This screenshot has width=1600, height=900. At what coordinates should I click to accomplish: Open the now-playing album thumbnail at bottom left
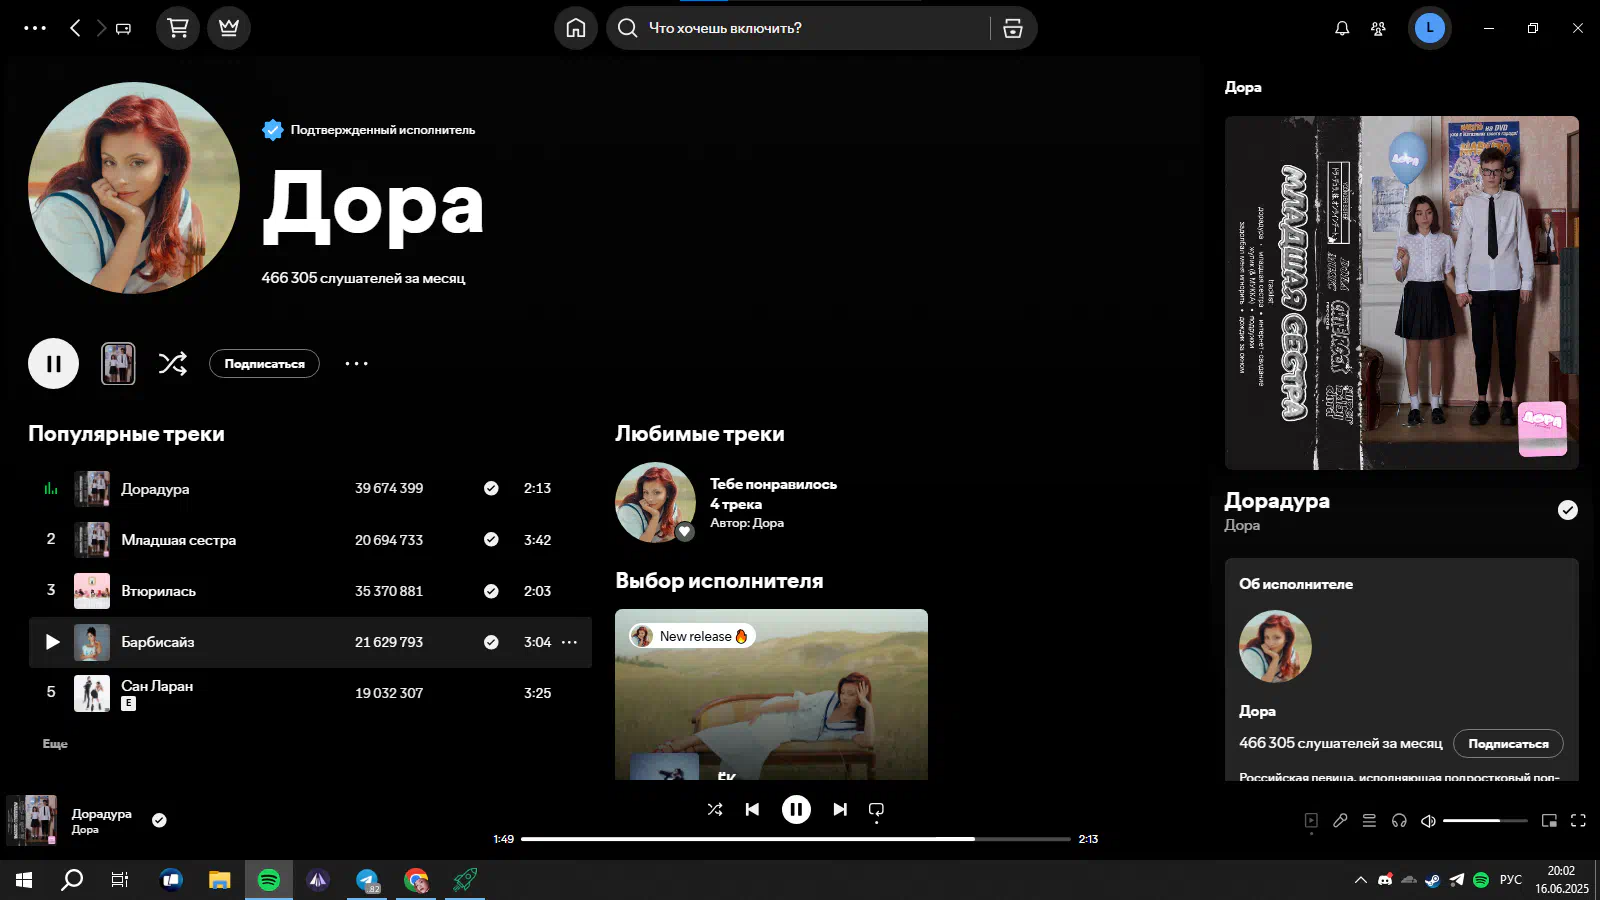(x=32, y=820)
